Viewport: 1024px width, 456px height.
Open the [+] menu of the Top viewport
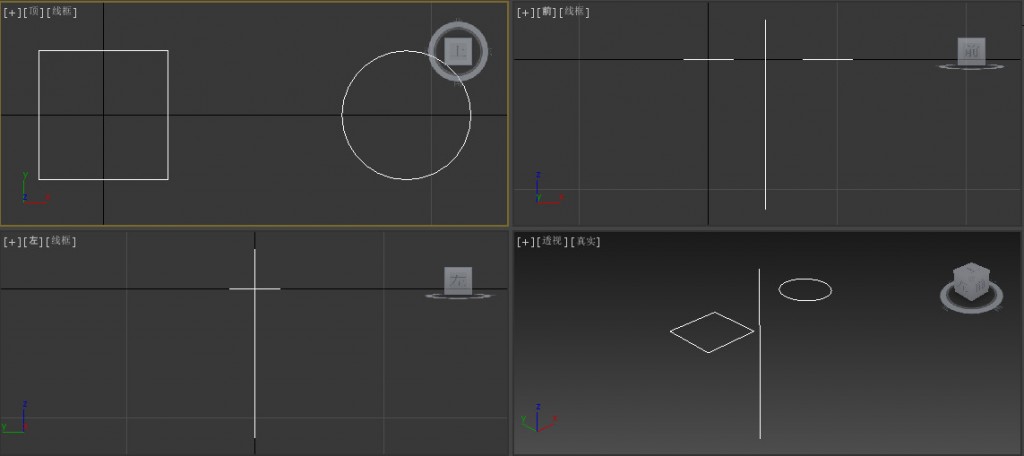tap(12, 12)
